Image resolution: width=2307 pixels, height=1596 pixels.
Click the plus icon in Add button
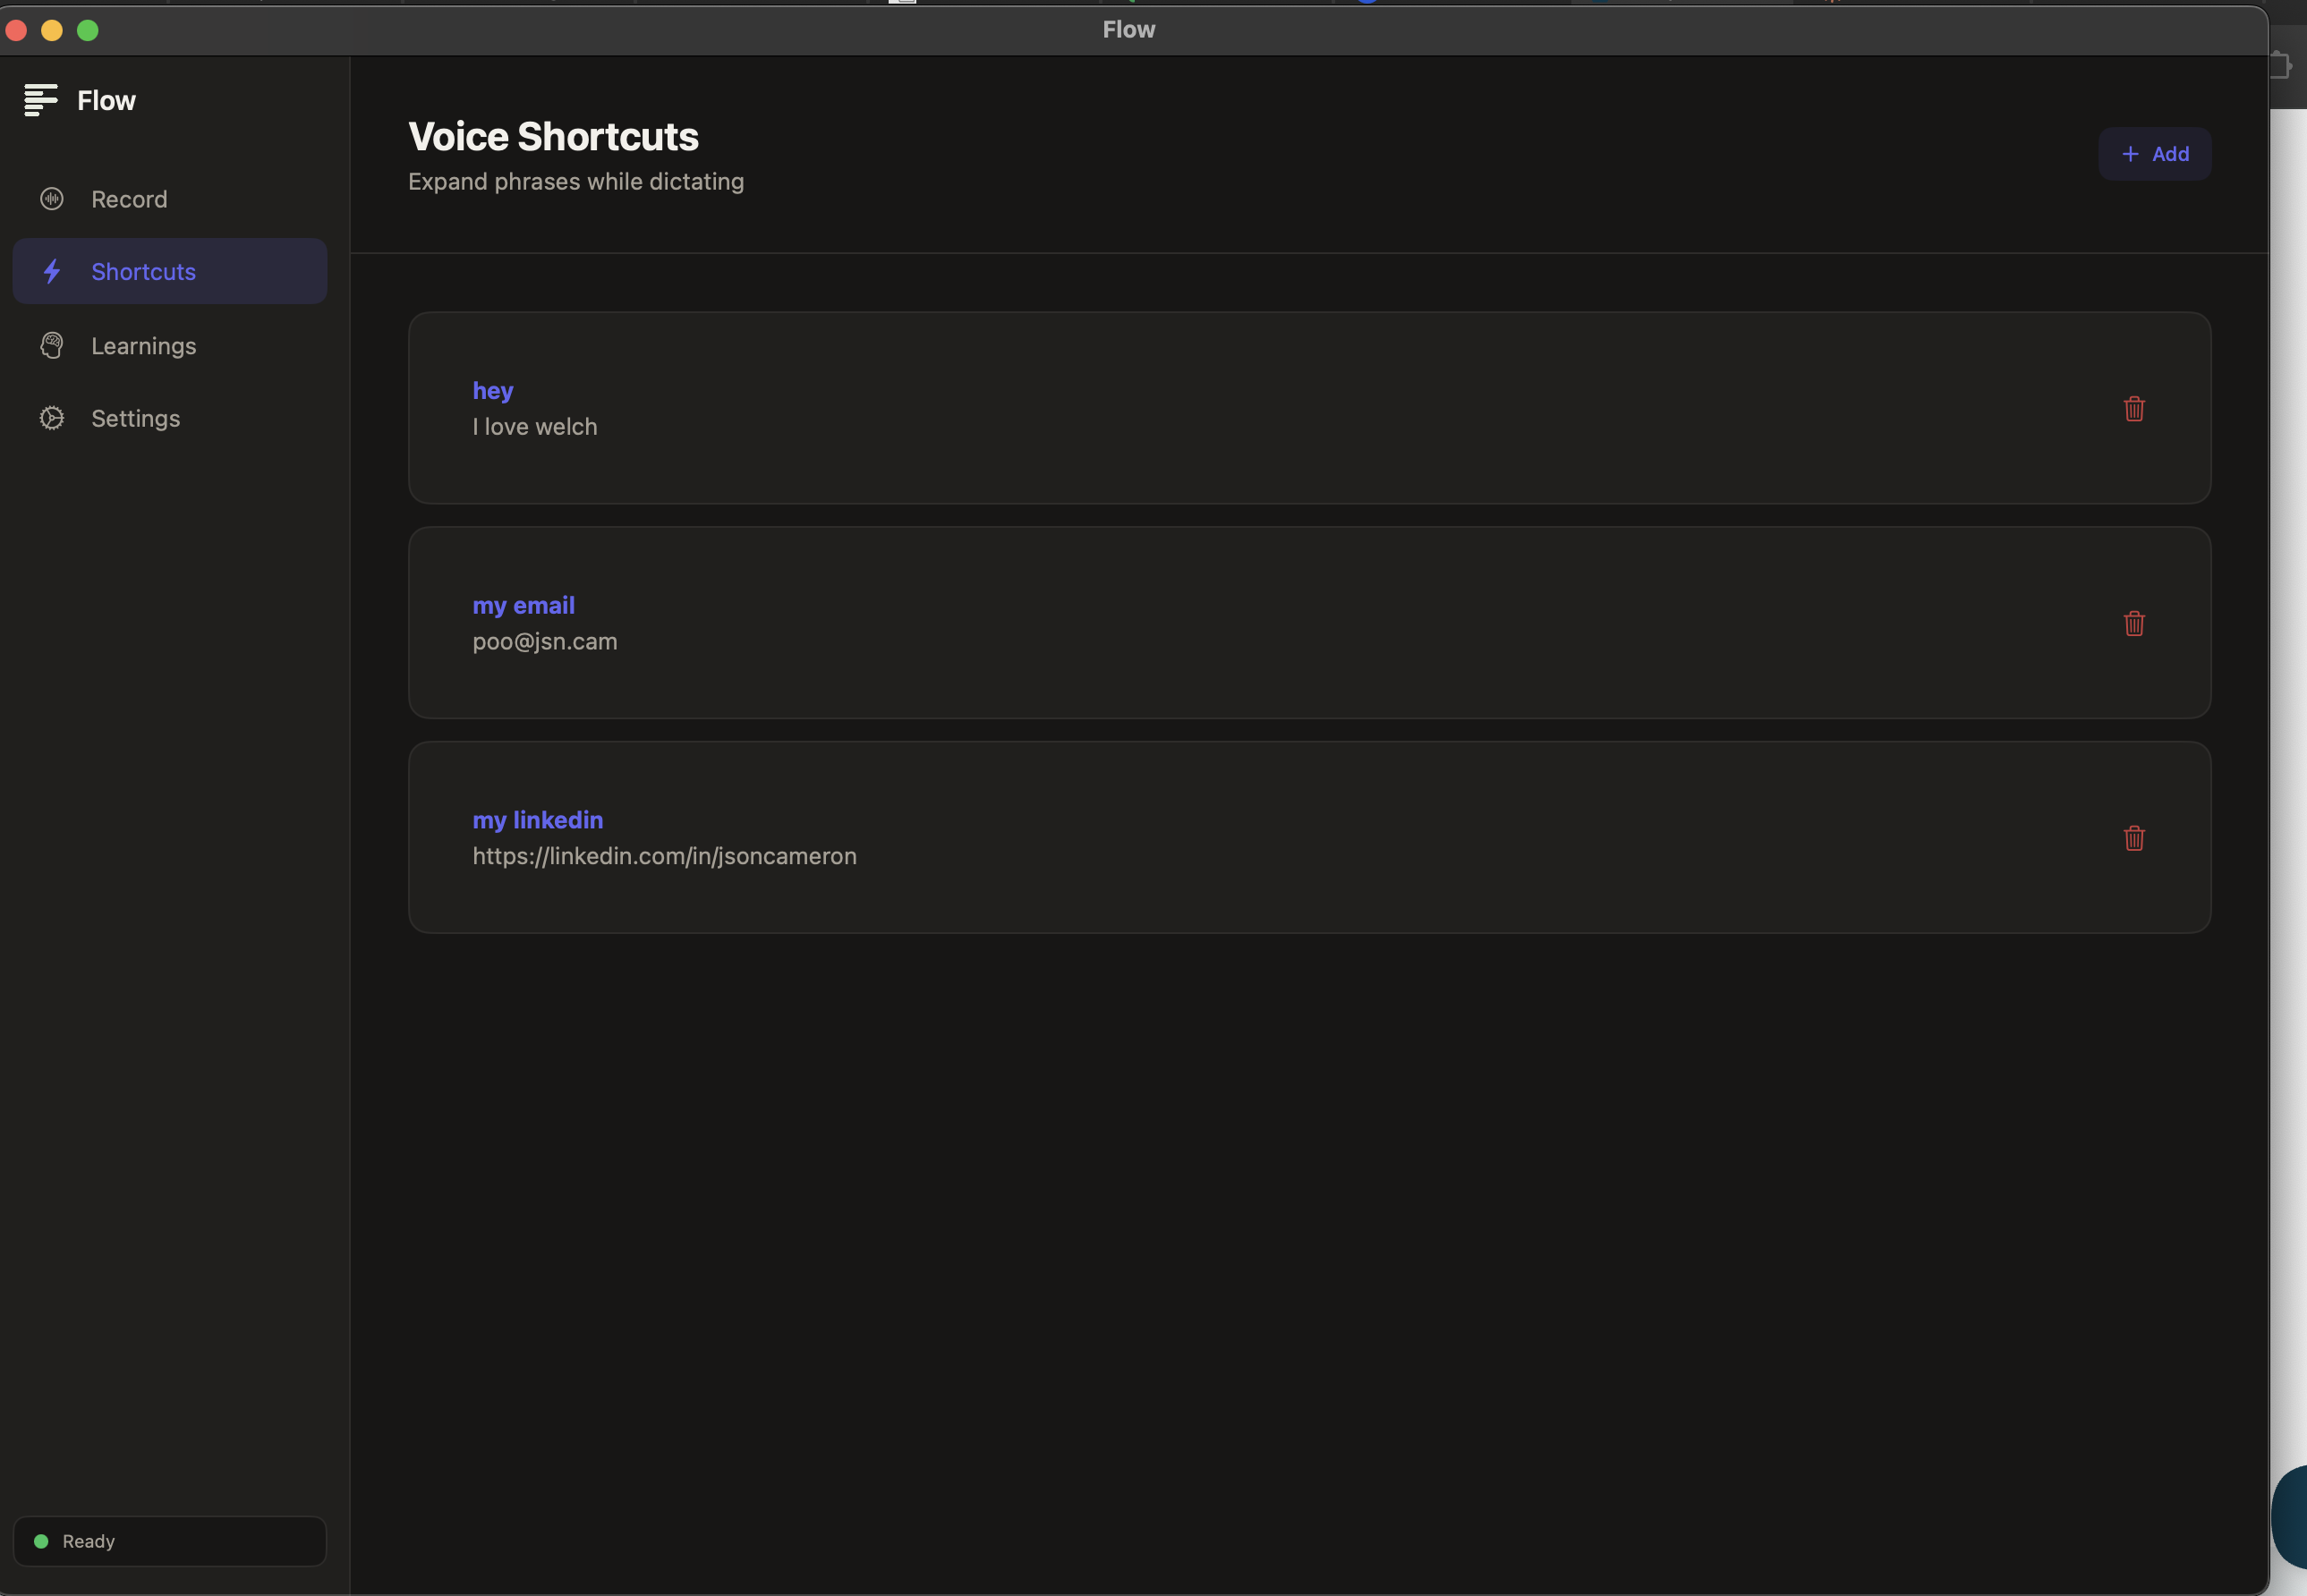[x=2130, y=154]
